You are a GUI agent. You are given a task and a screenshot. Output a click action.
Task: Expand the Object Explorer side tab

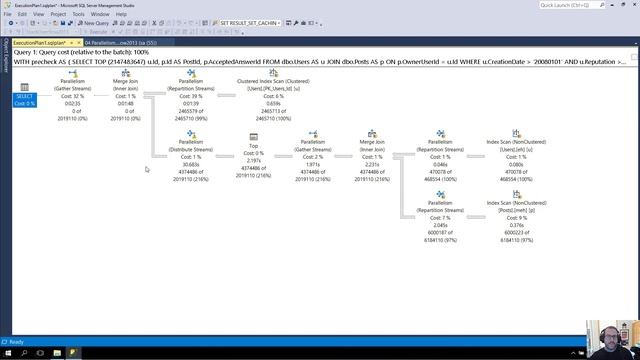(x=6, y=56)
